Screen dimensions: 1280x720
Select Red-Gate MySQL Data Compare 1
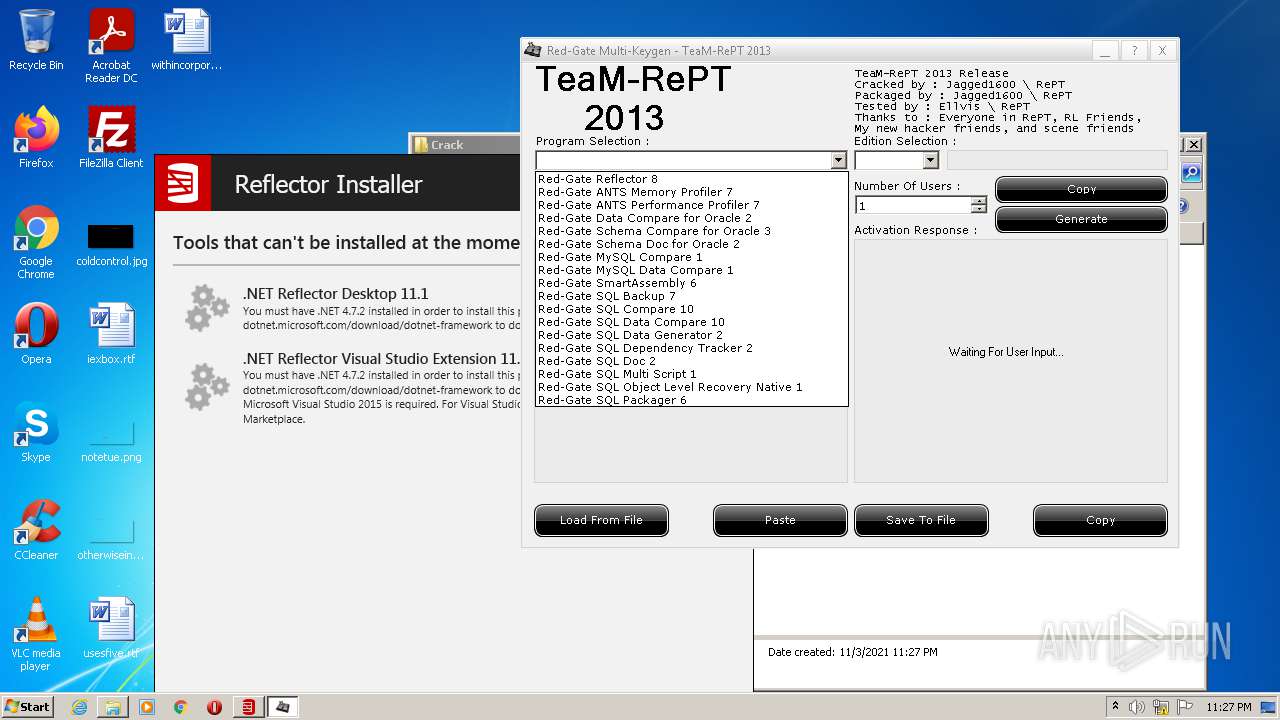pos(691,270)
